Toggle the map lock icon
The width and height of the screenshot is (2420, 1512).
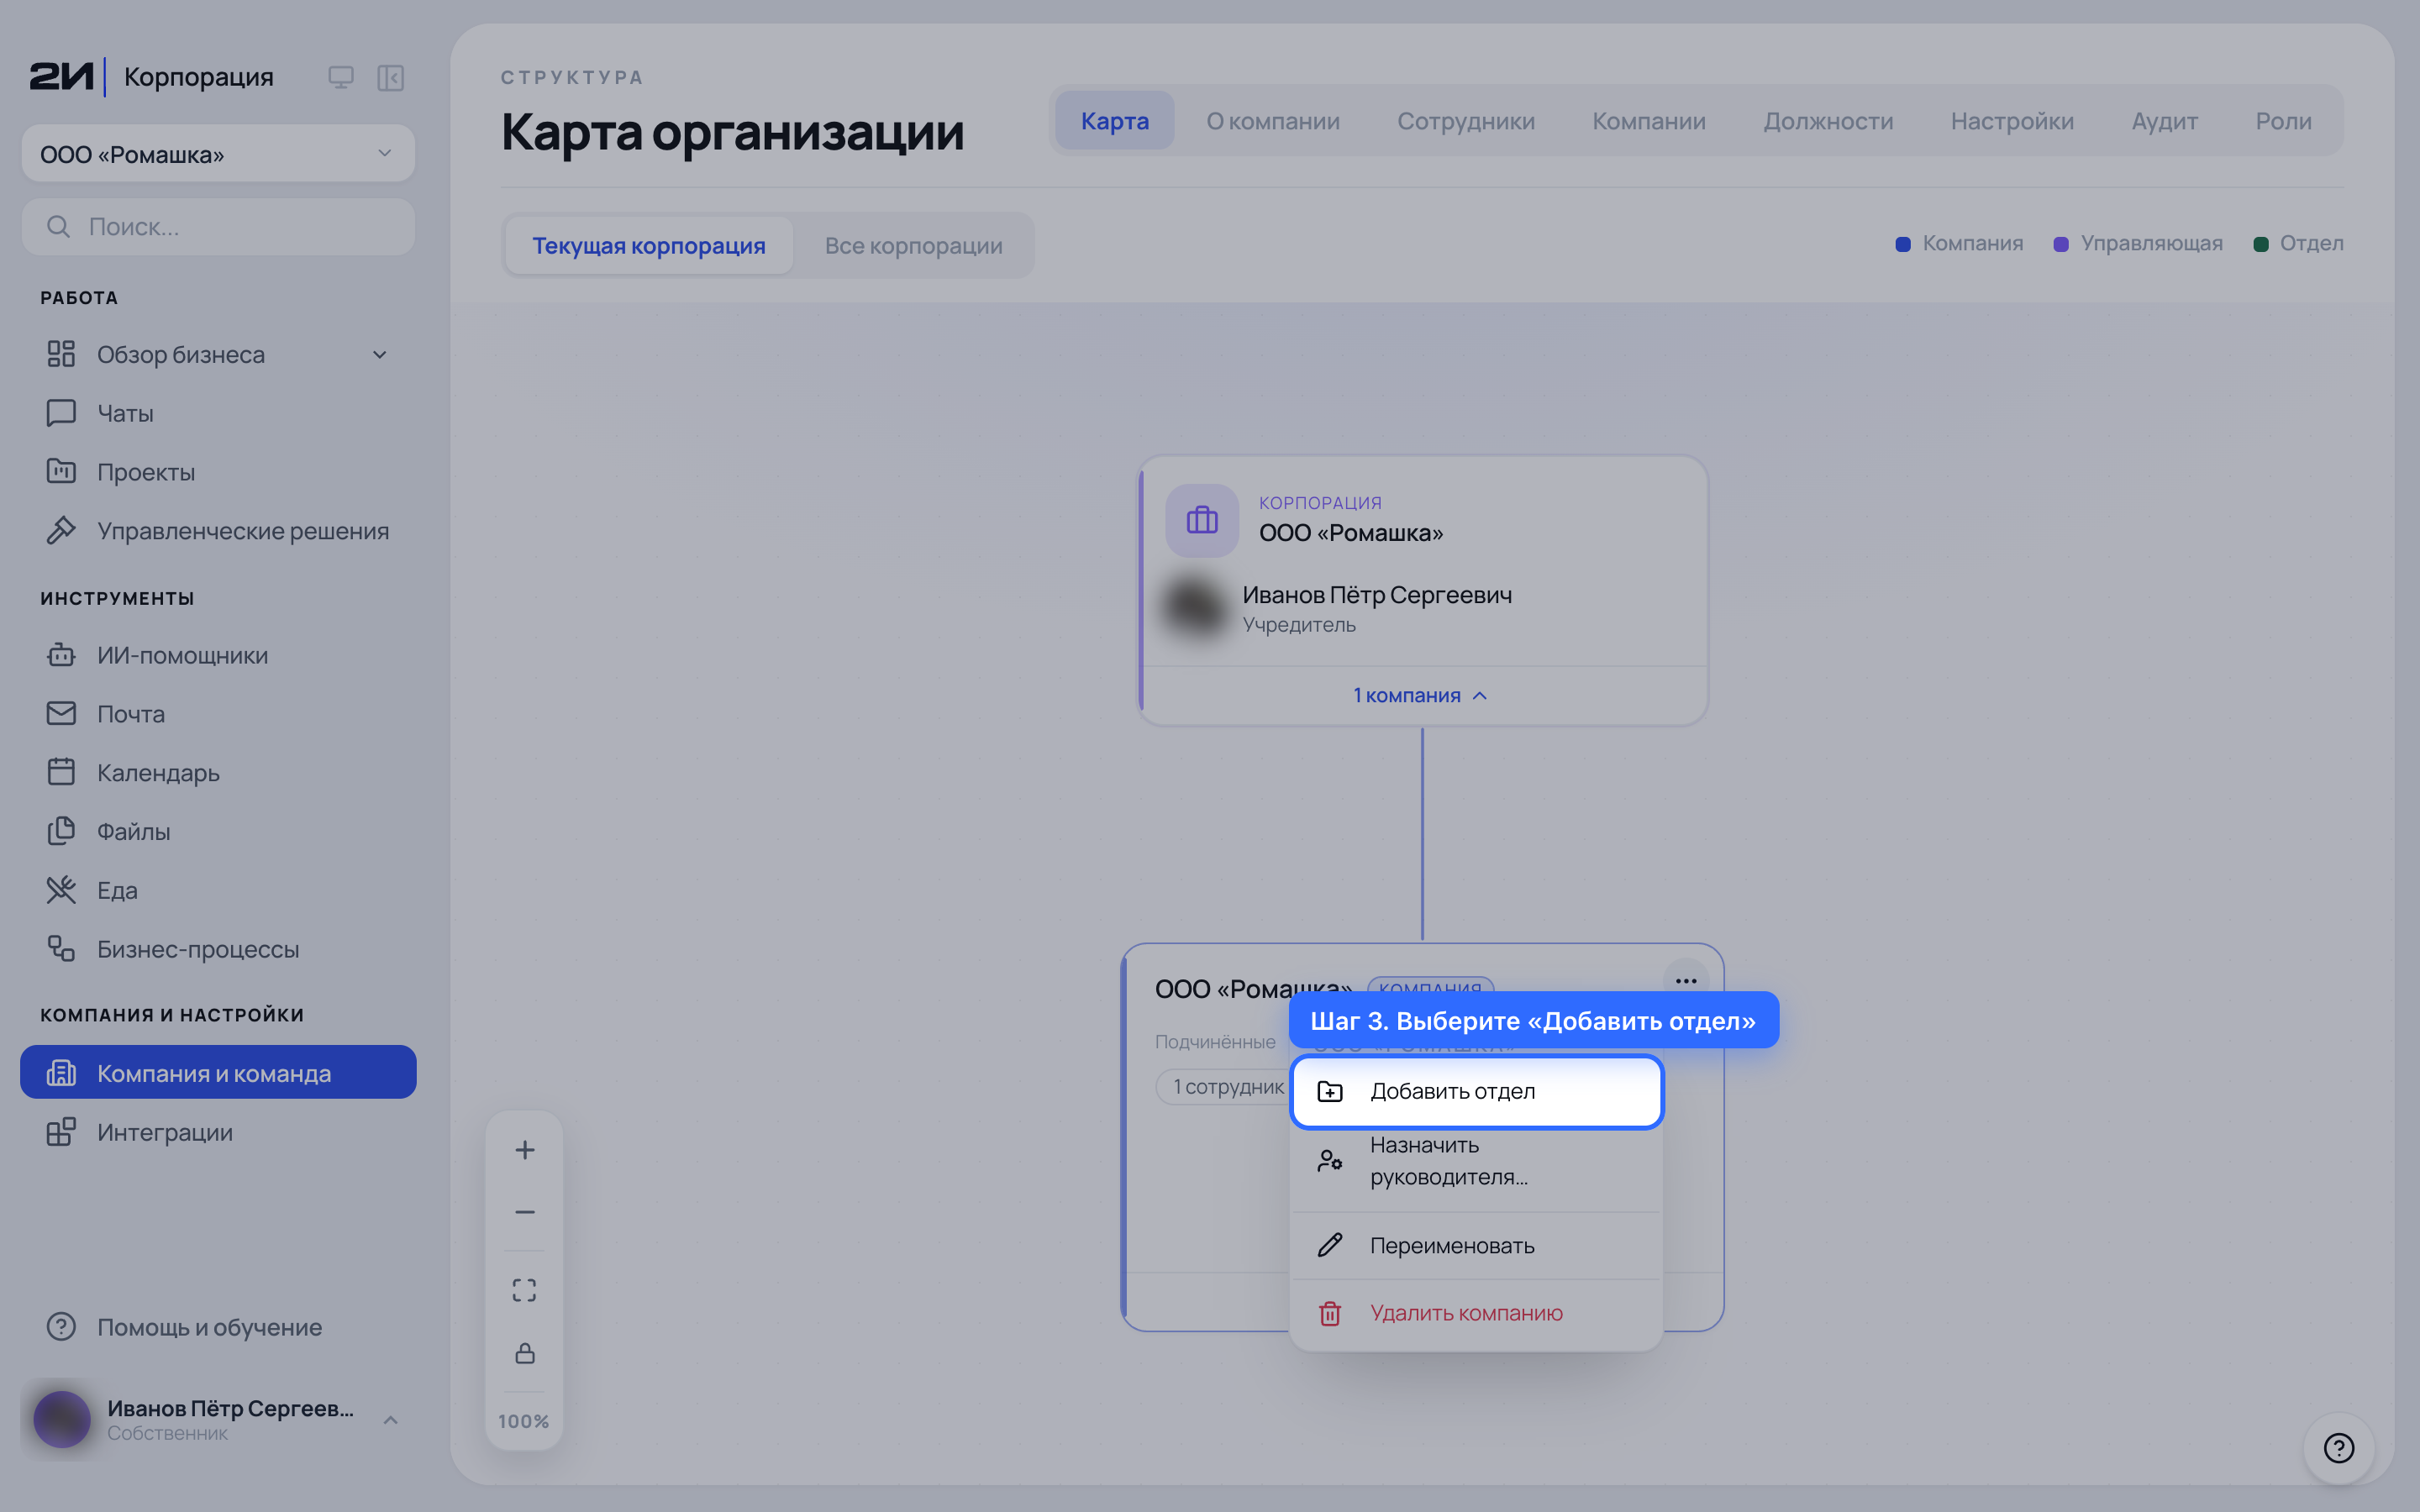(524, 1354)
